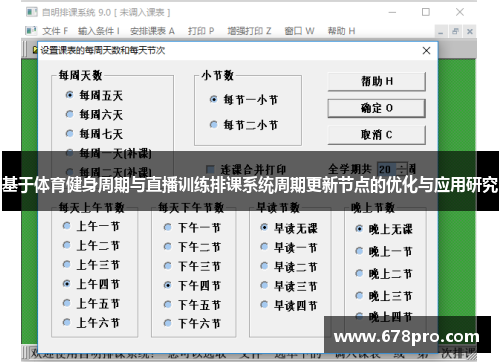500x362 pixels.
Task: Open the 安排课表 A menu
Action: [152, 31]
